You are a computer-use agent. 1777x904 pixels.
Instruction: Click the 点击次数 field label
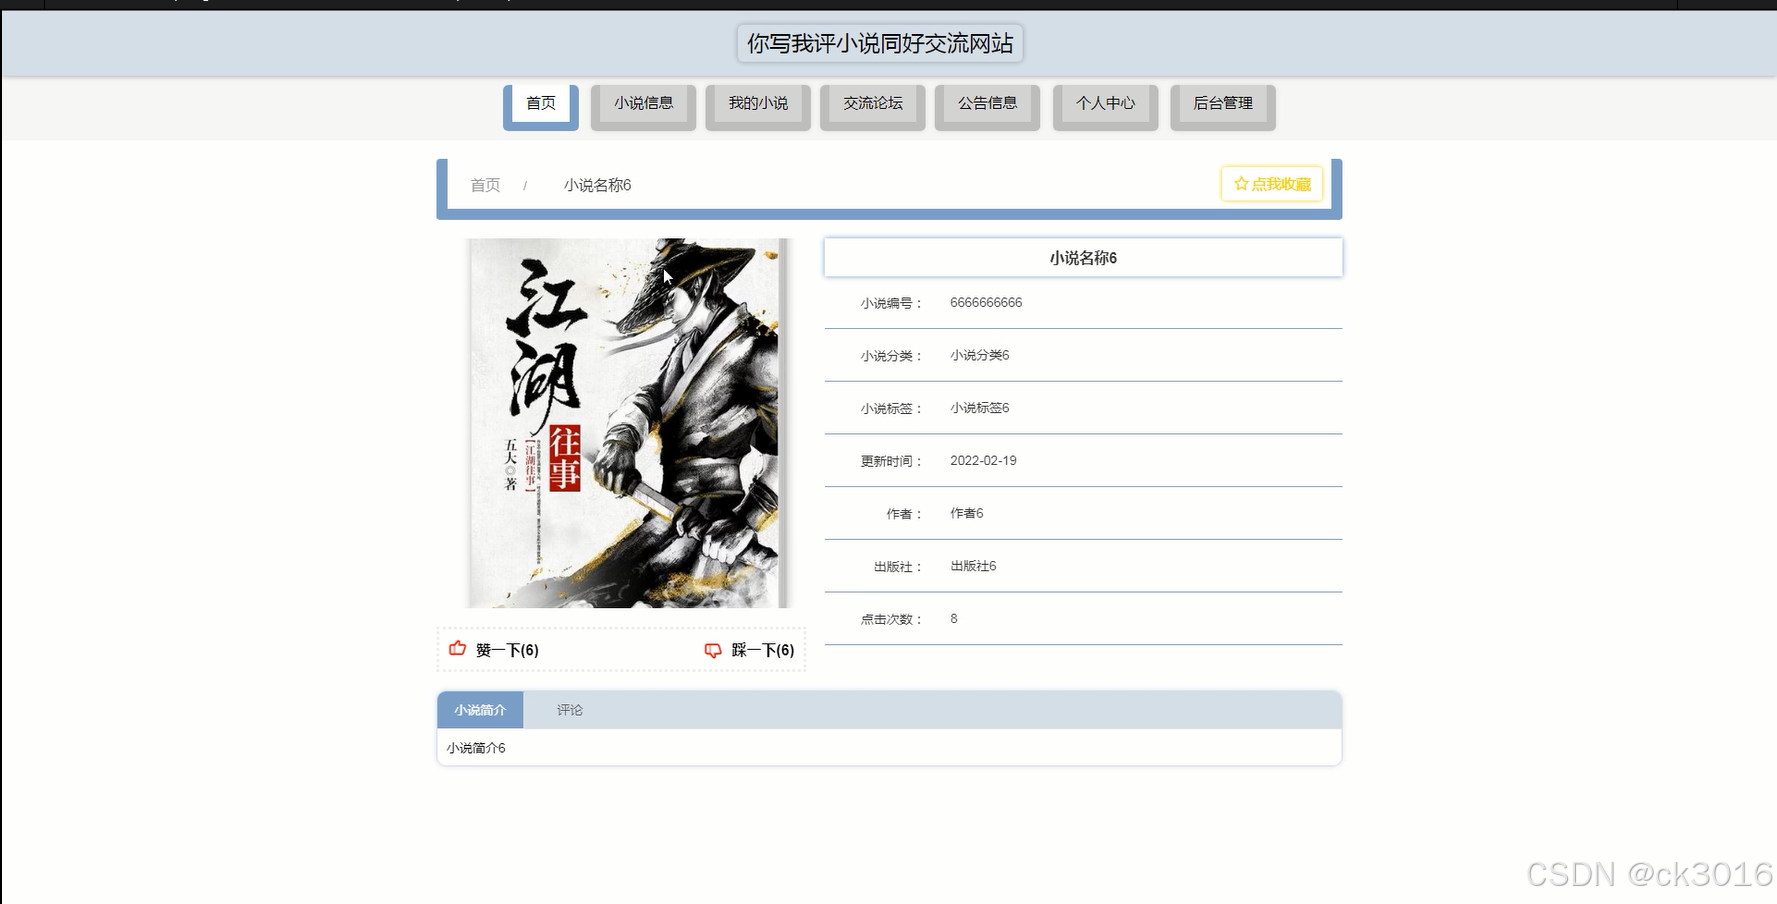(891, 619)
